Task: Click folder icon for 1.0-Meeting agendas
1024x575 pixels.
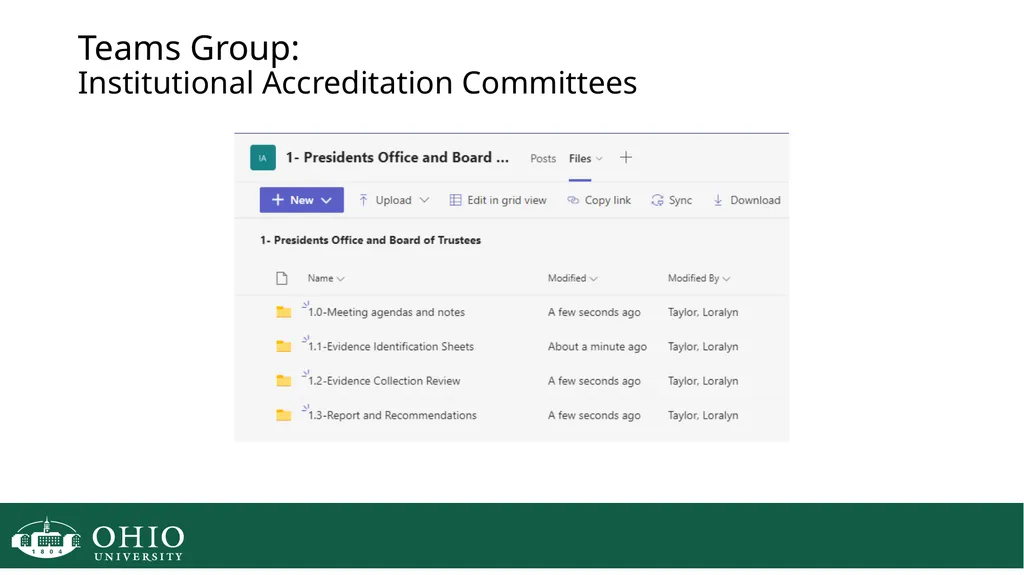Action: pos(283,312)
